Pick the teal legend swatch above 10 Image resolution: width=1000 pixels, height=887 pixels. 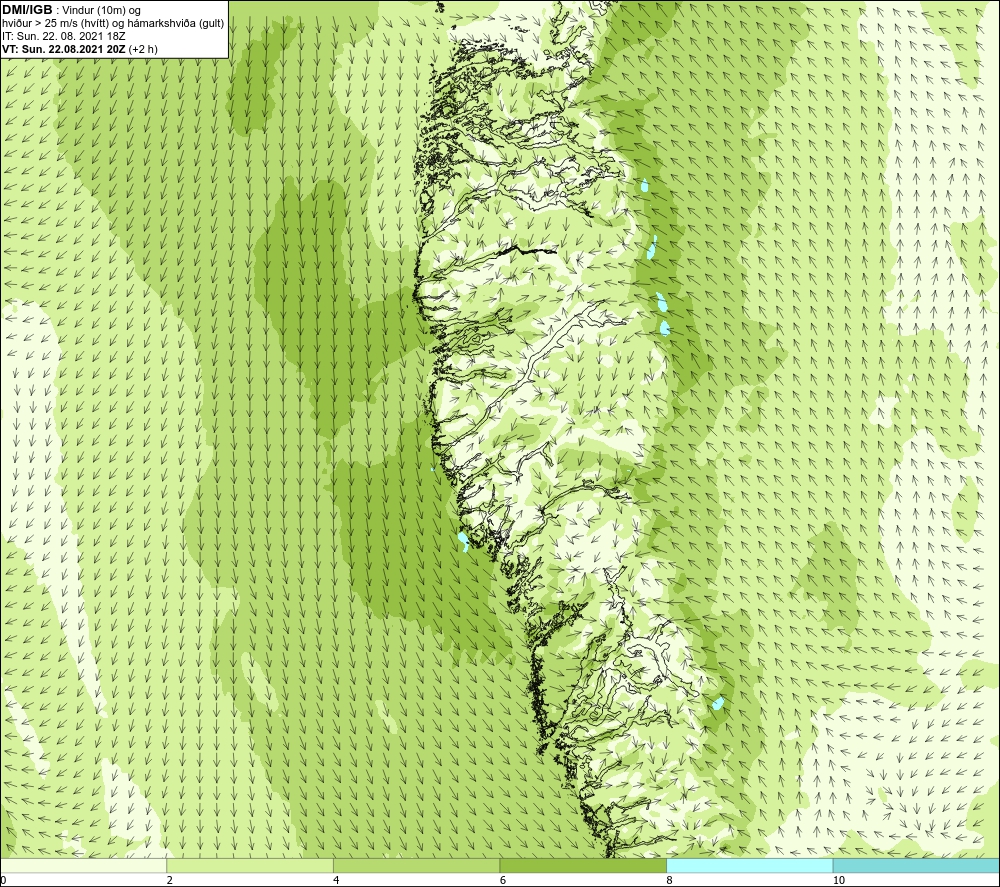pos(916,865)
